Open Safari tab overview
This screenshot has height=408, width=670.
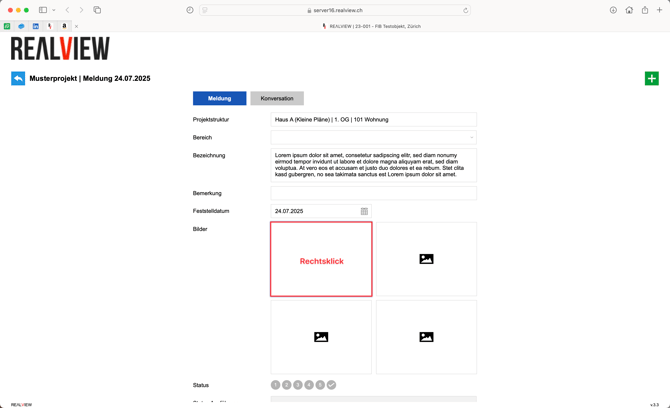pos(97,10)
